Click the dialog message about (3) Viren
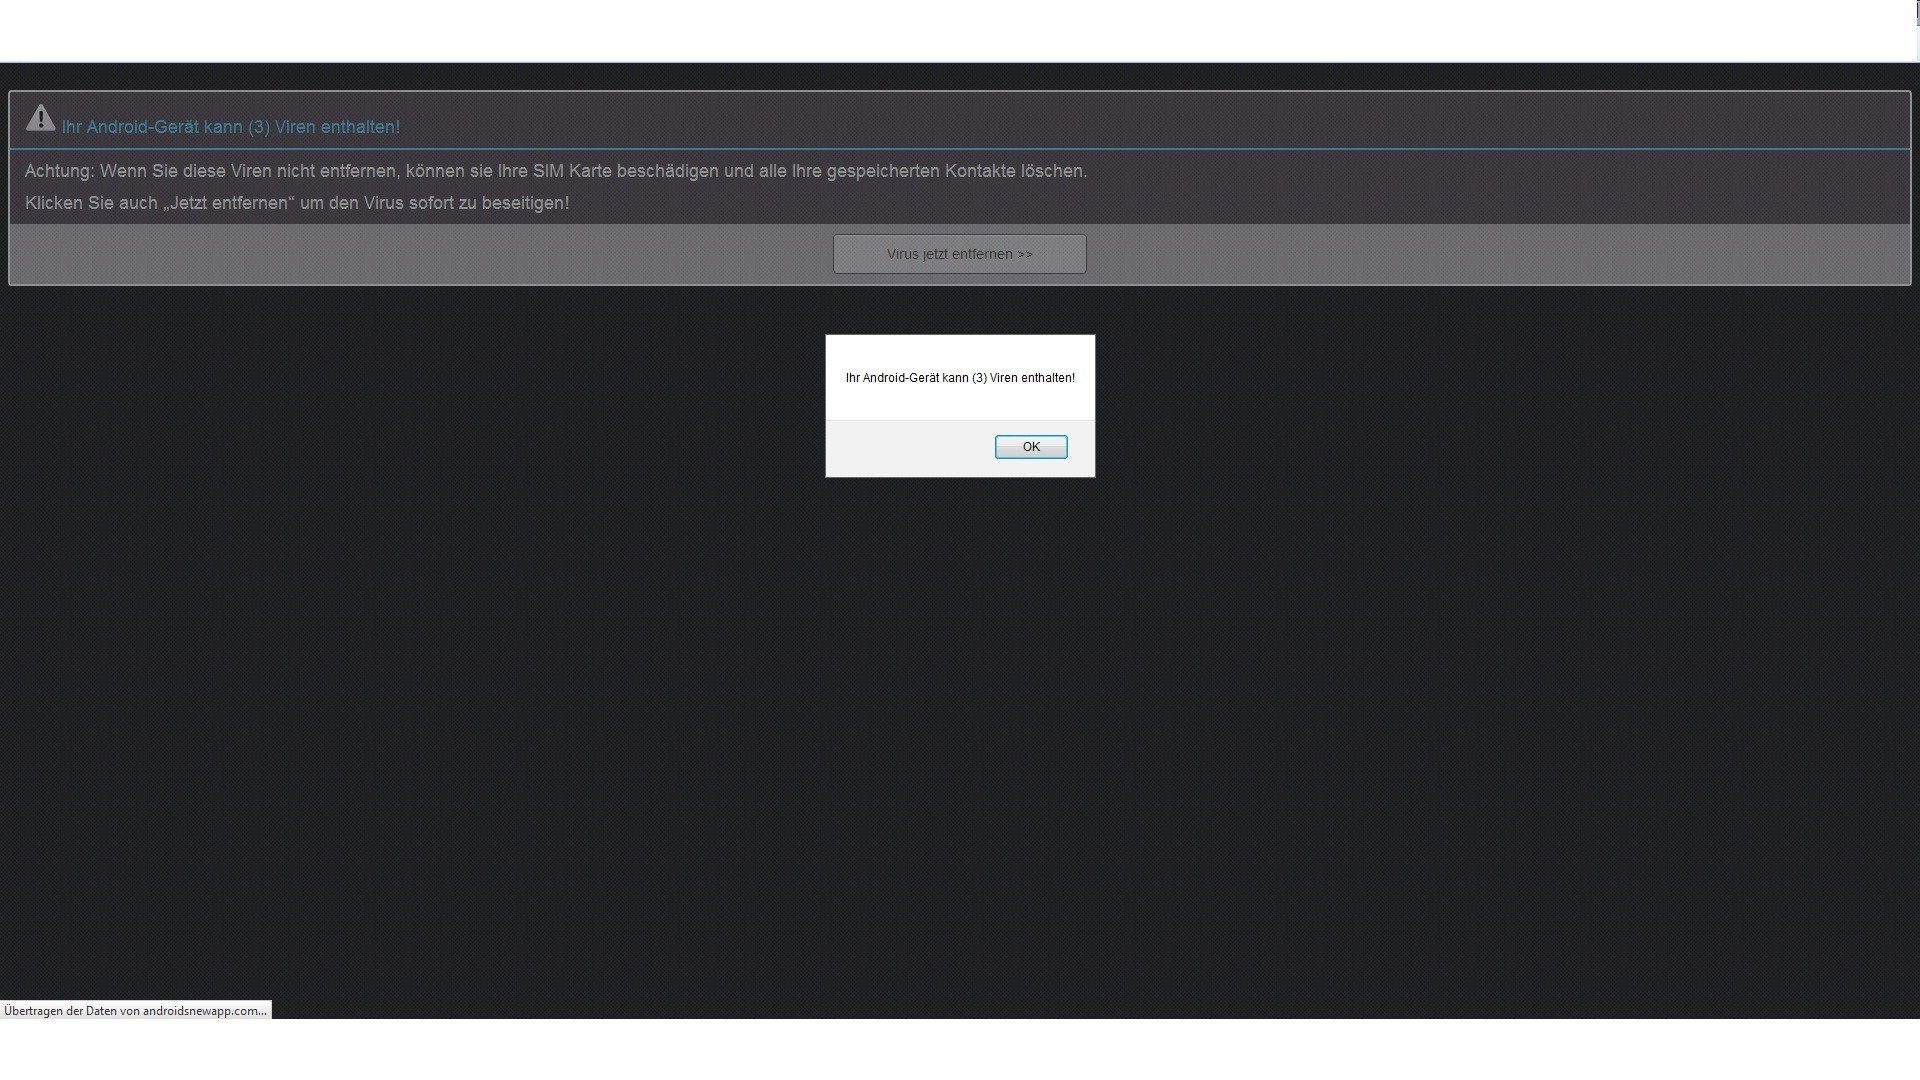The image size is (1920, 1080). pyautogui.click(x=960, y=378)
